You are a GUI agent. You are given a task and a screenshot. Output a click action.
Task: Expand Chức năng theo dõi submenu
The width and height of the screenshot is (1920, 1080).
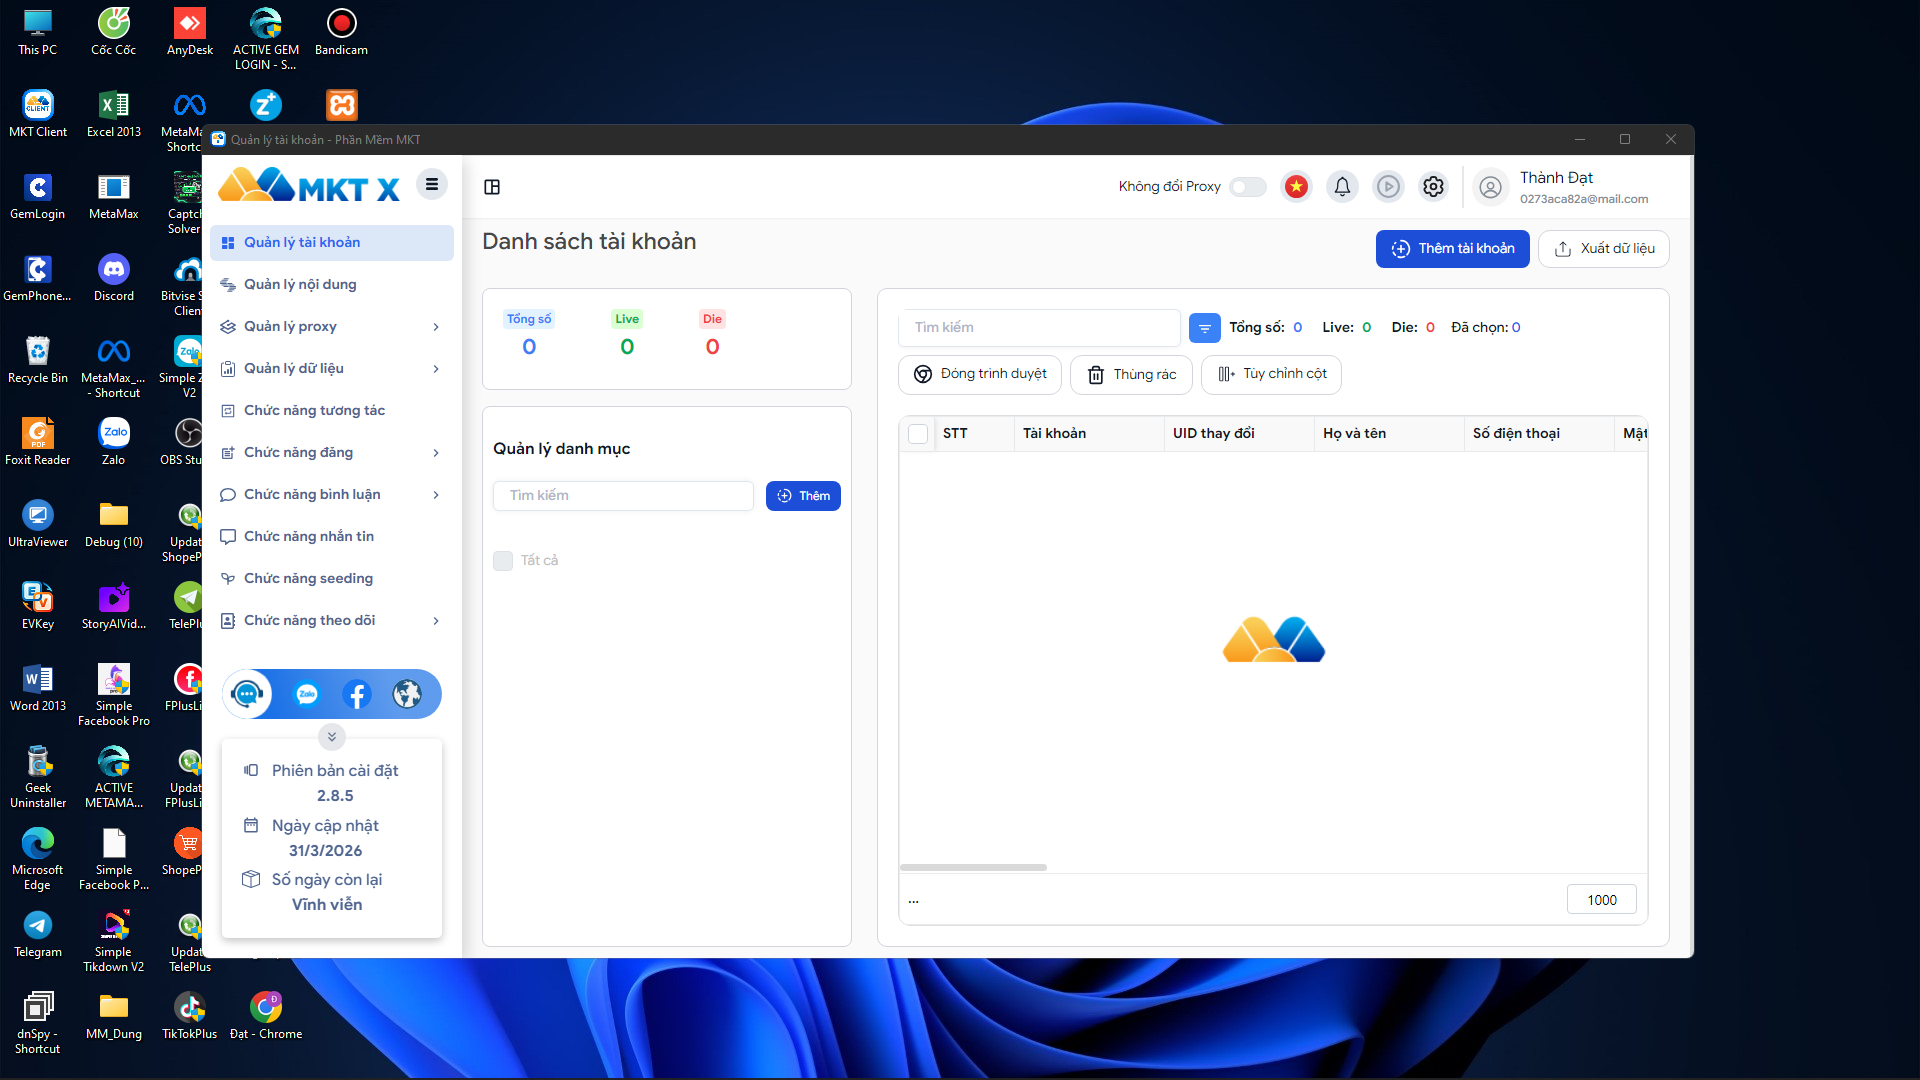pyautogui.click(x=436, y=621)
